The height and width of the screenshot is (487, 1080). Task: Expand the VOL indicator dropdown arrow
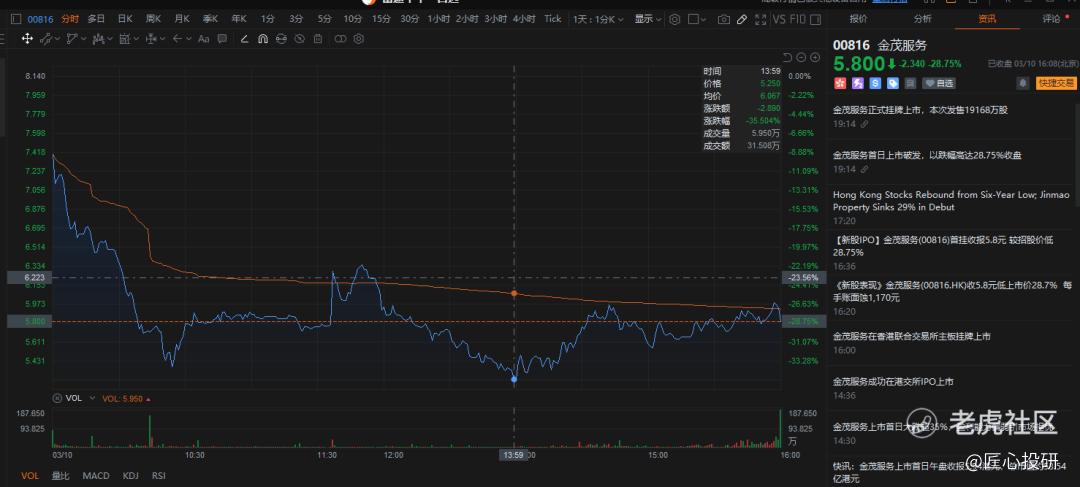coord(92,398)
